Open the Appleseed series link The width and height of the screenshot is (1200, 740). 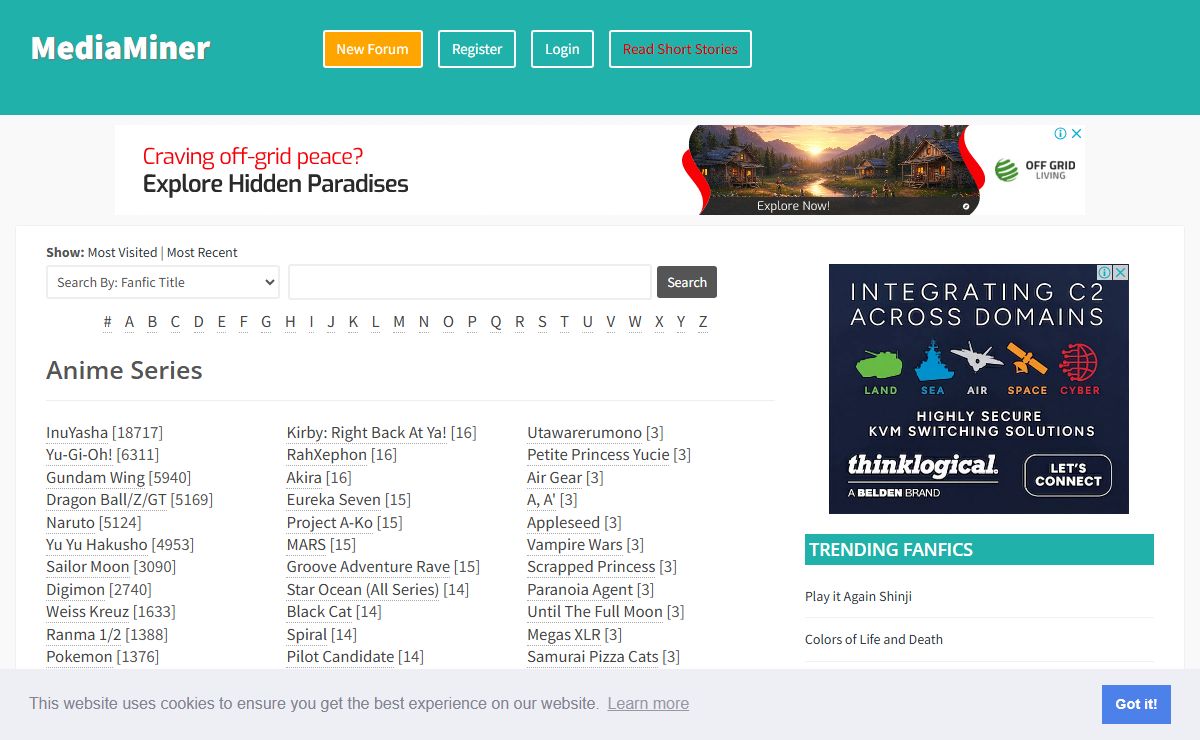[563, 523]
